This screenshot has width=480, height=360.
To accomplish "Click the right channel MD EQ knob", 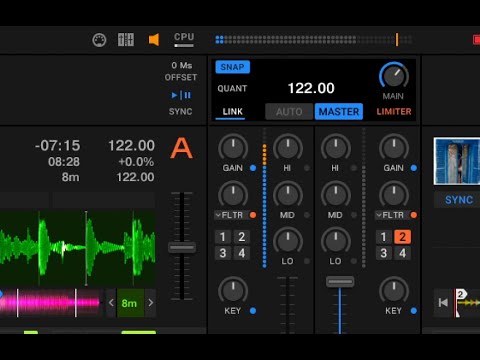I will click(335, 194).
